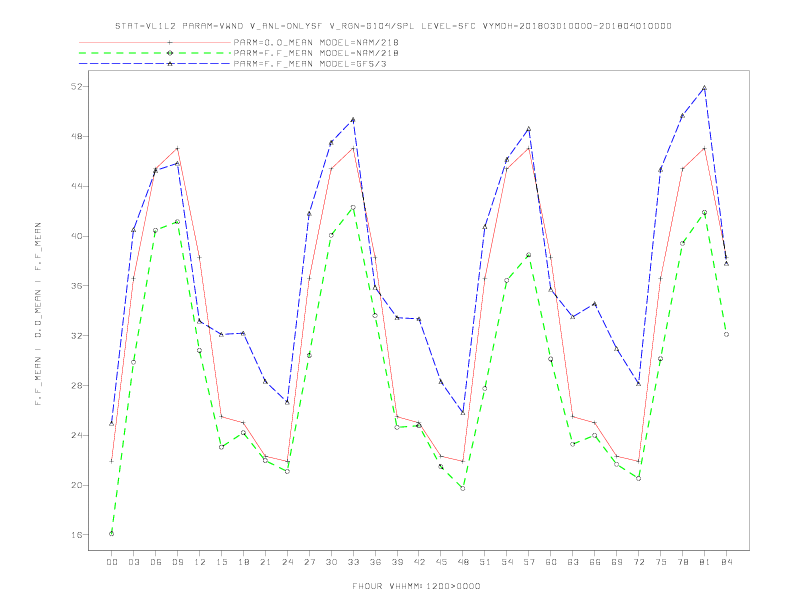
Task: Click the green NAM/218 circle marker at hour 00
Action: tap(112, 534)
